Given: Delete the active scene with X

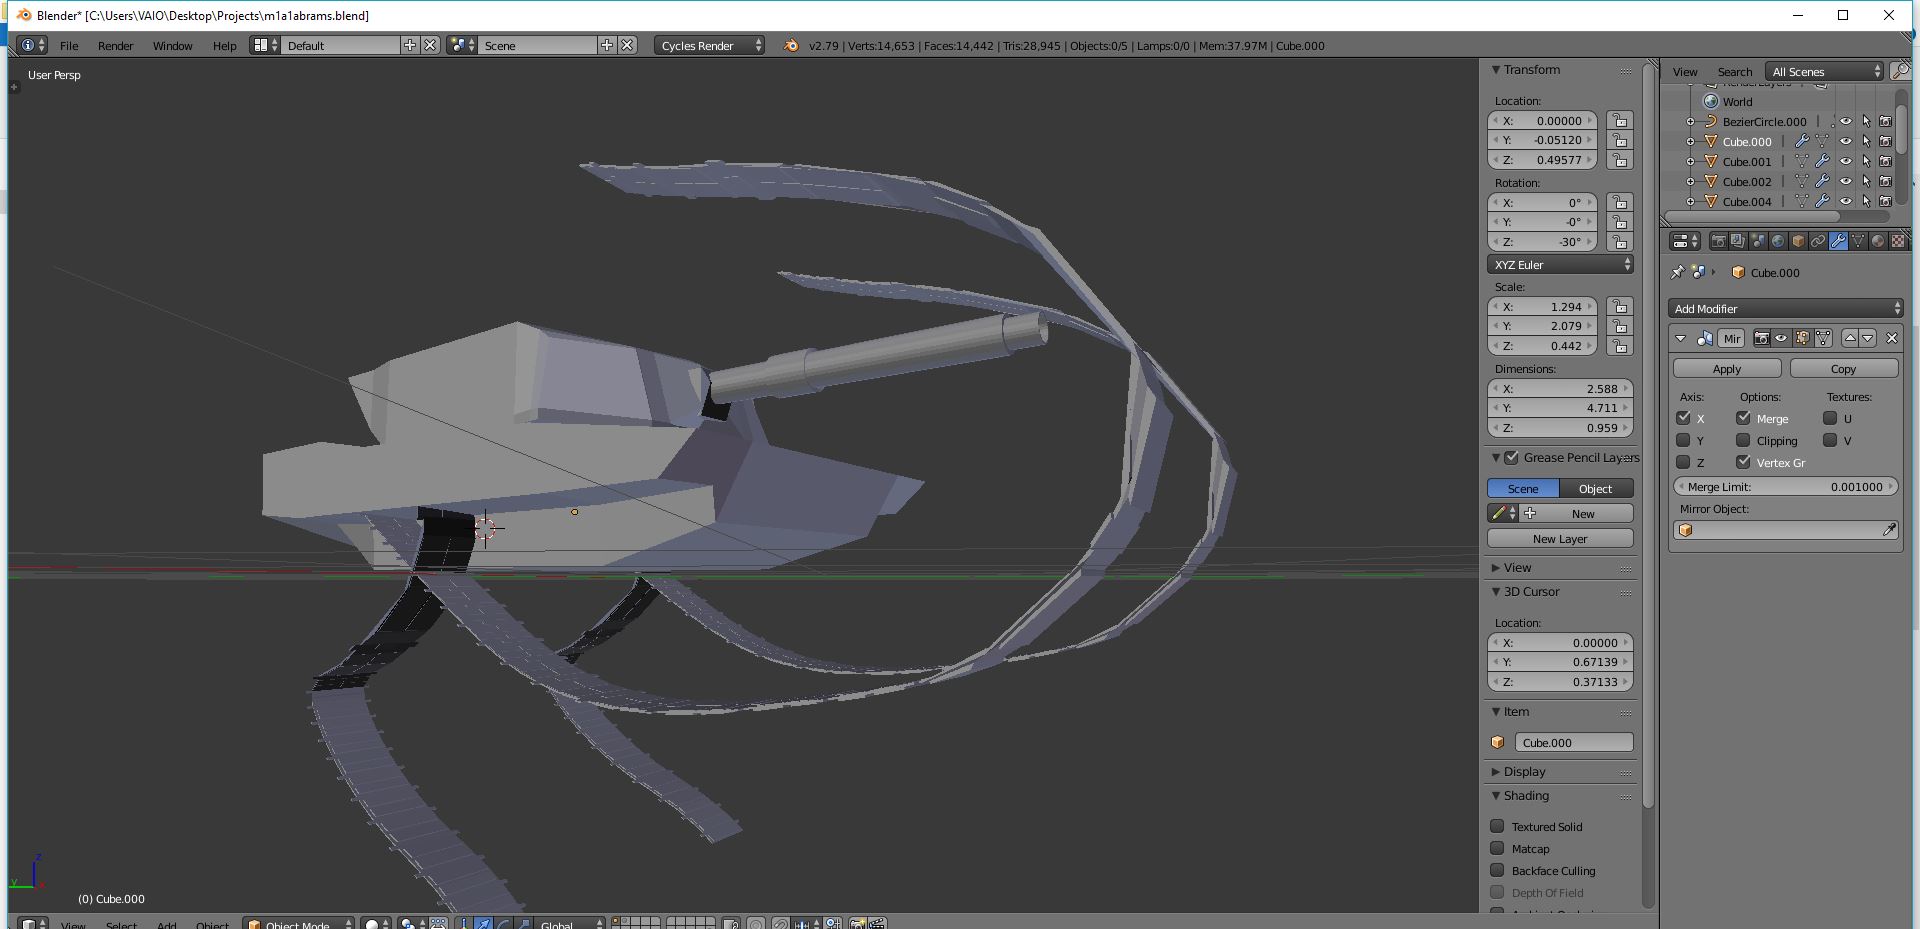Looking at the screenshot, I should [x=627, y=45].
